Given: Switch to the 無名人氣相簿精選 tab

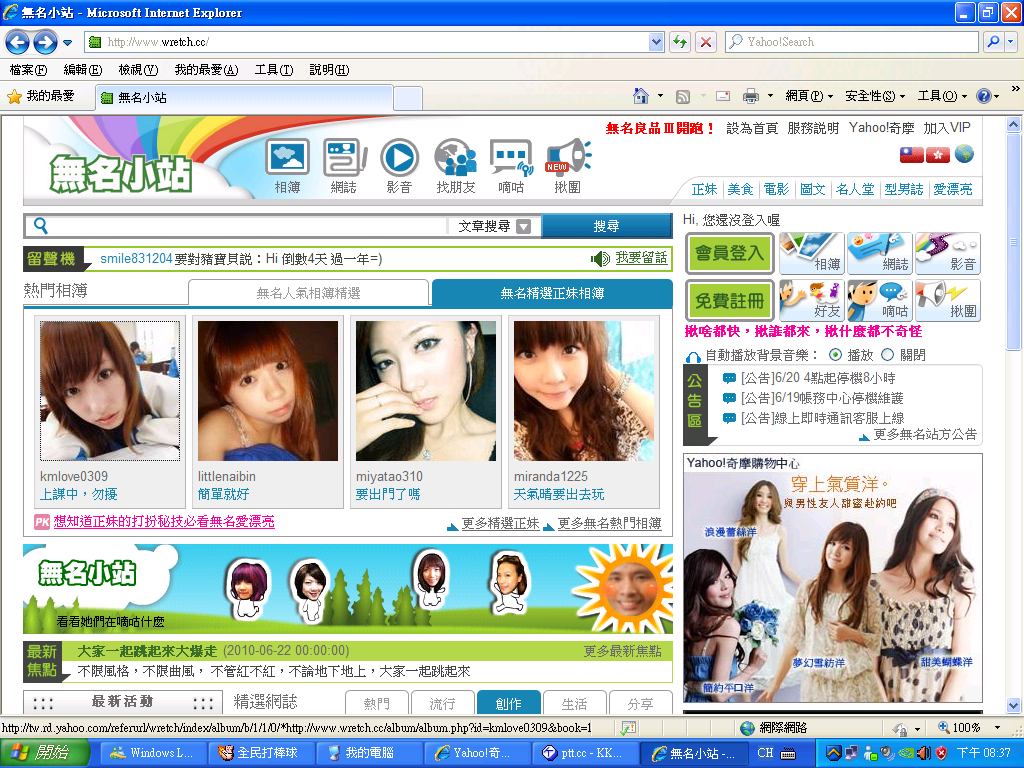Looking at the screenshot, I should coord(308,293).
